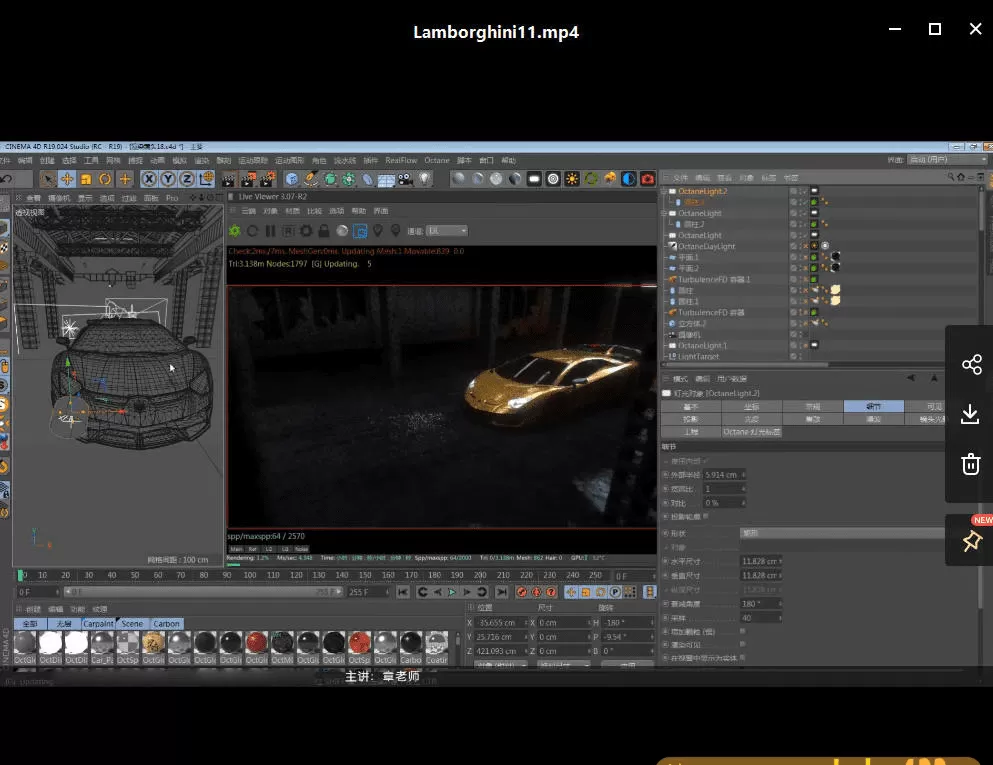This screenshot has width=993, height=765.
Task: Enable region render mode in Live Viewer
Action: pos(289,230)
